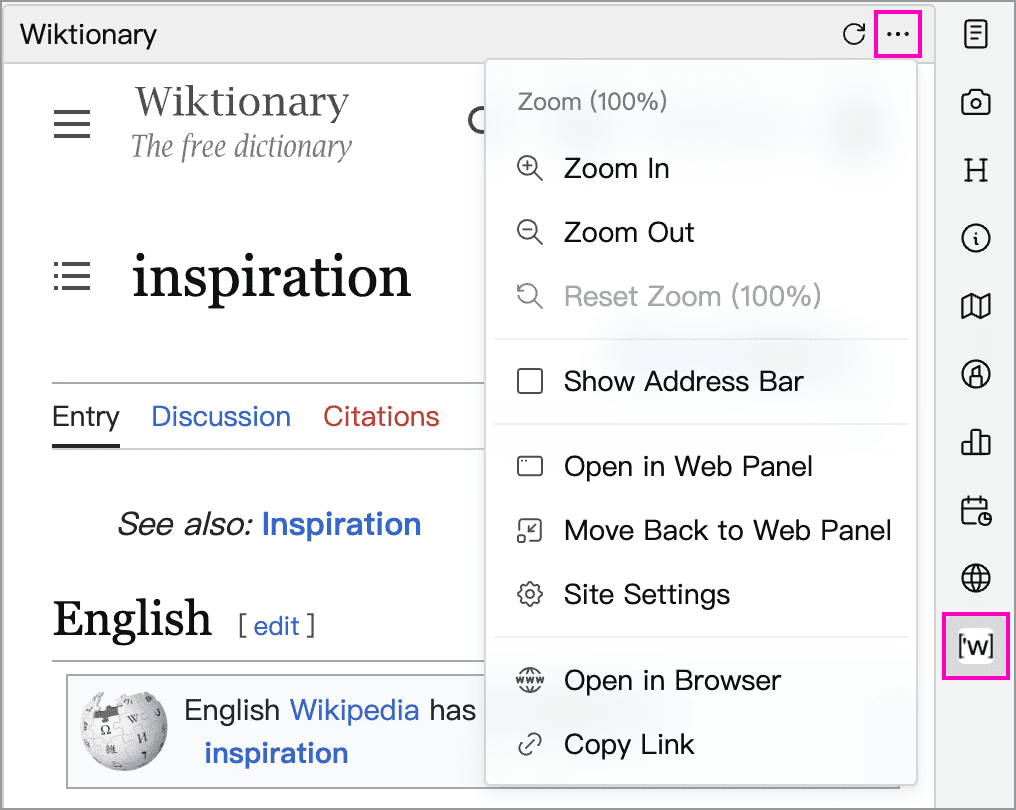Click the Wiktionary panel title text
Viewport: 1016px width, 810px height.
(x=89, y=34)
